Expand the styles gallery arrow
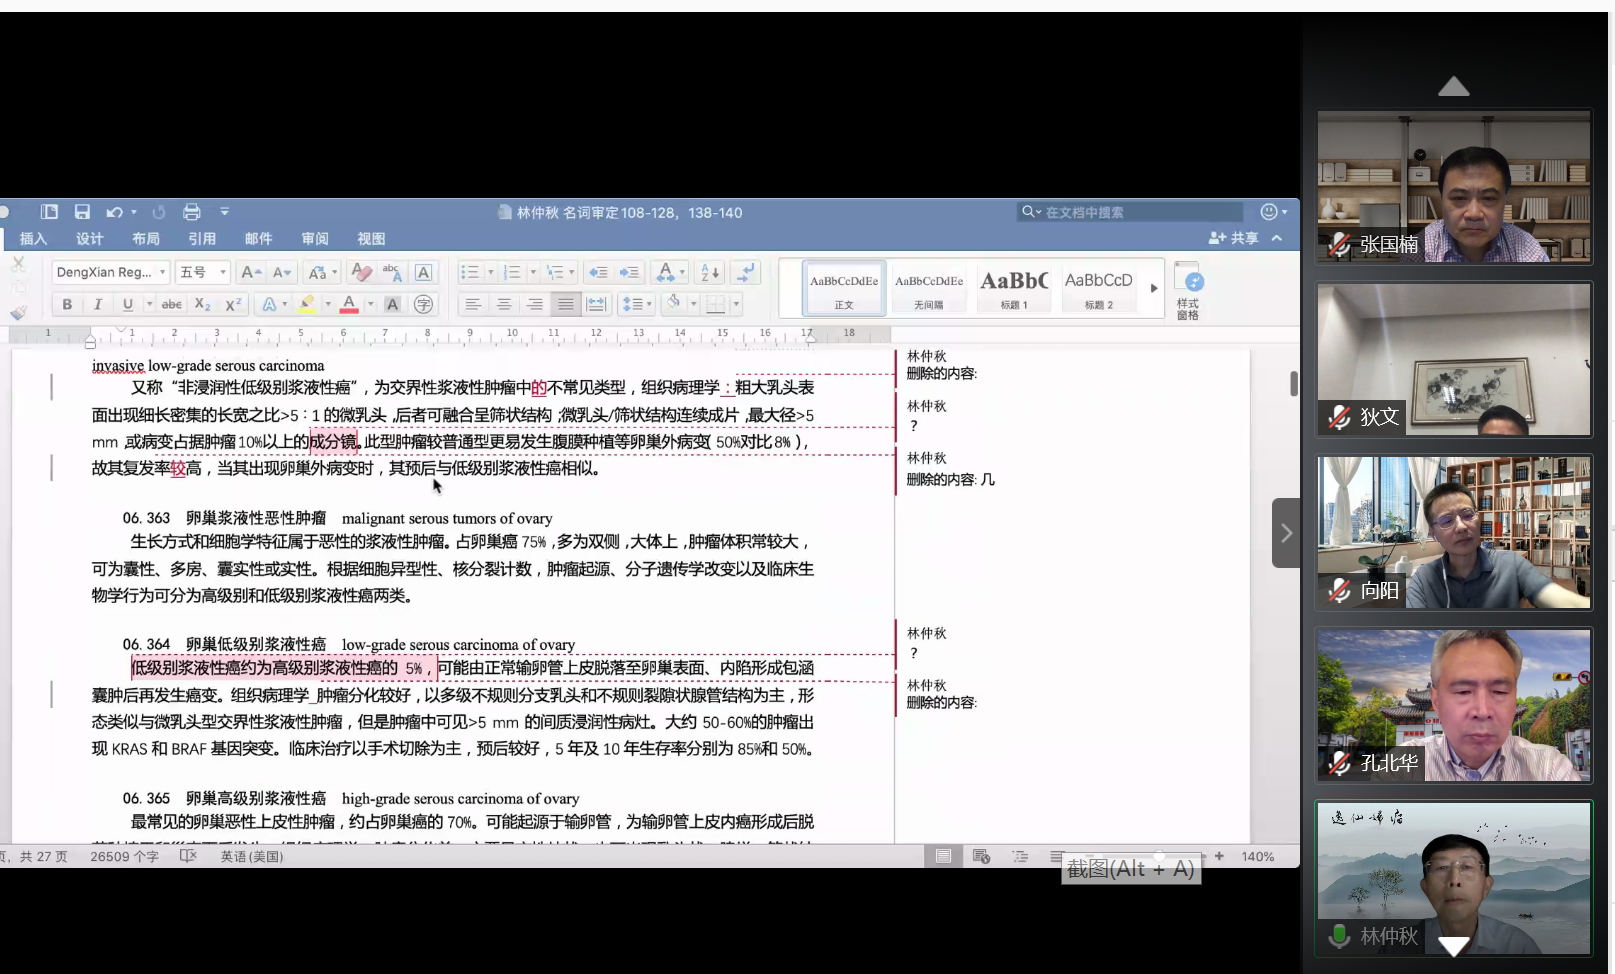The height and width of the screenshot is (974, 1615). [x=1153, y=288]
